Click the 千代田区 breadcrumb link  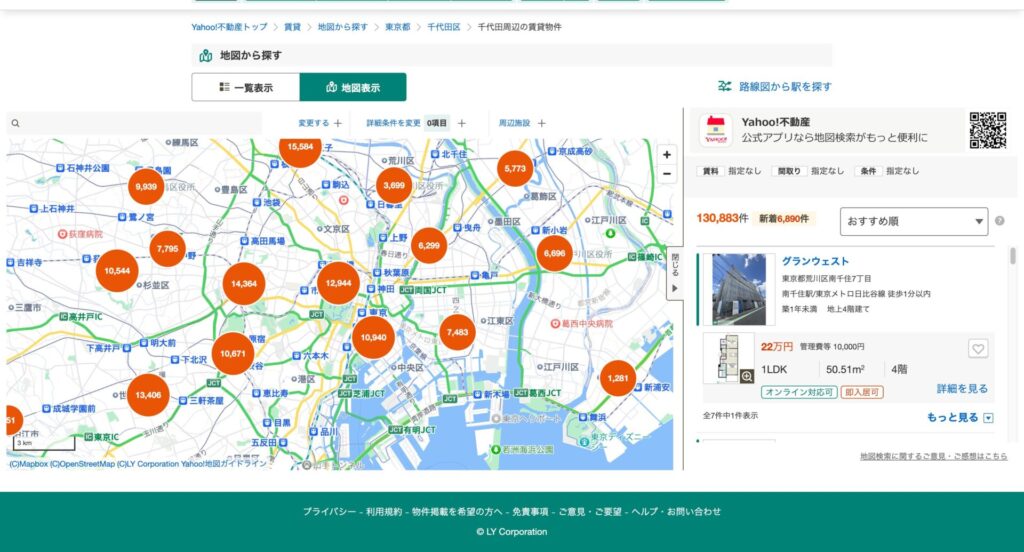[443, 27]
